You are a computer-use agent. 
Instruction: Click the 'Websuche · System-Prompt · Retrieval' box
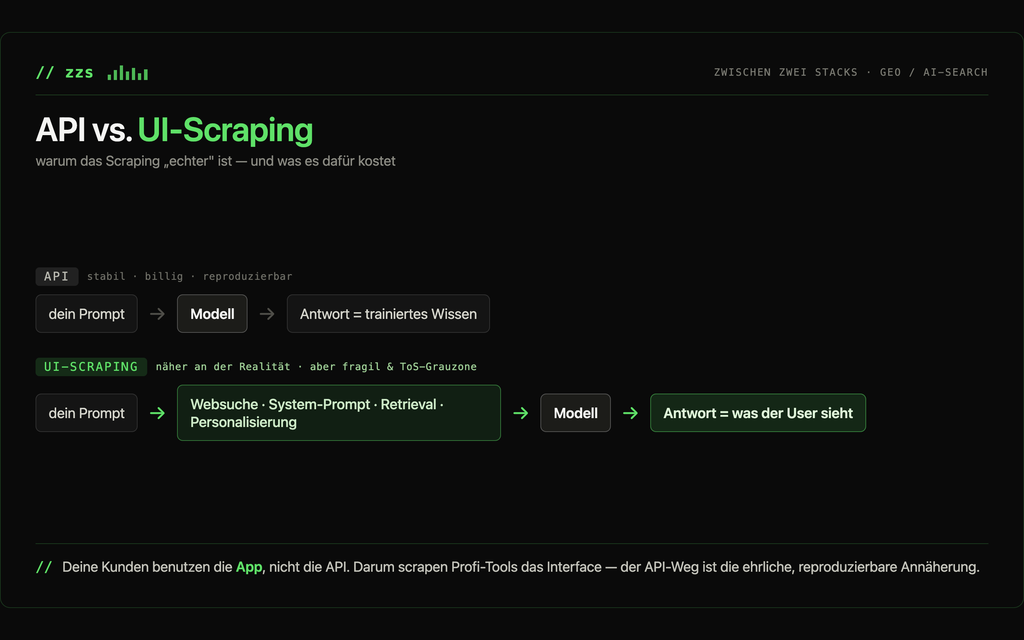tap(339, 413)
